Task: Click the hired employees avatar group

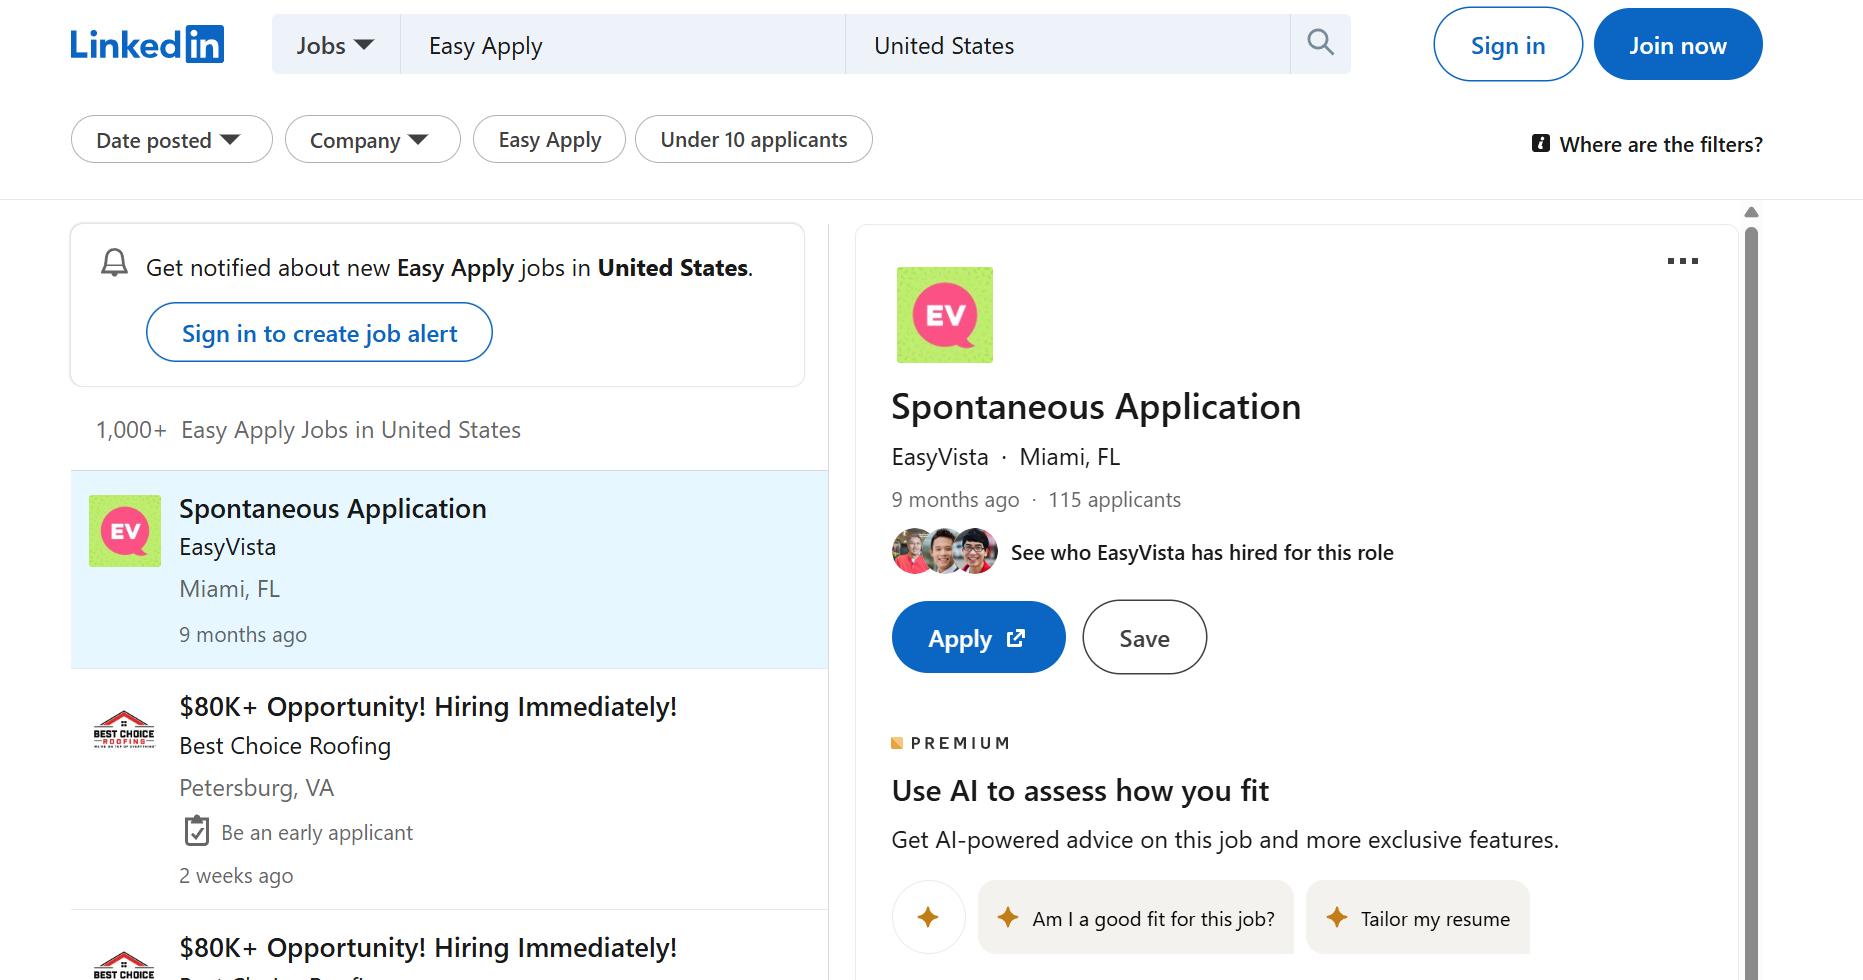Action: point(944,552)
